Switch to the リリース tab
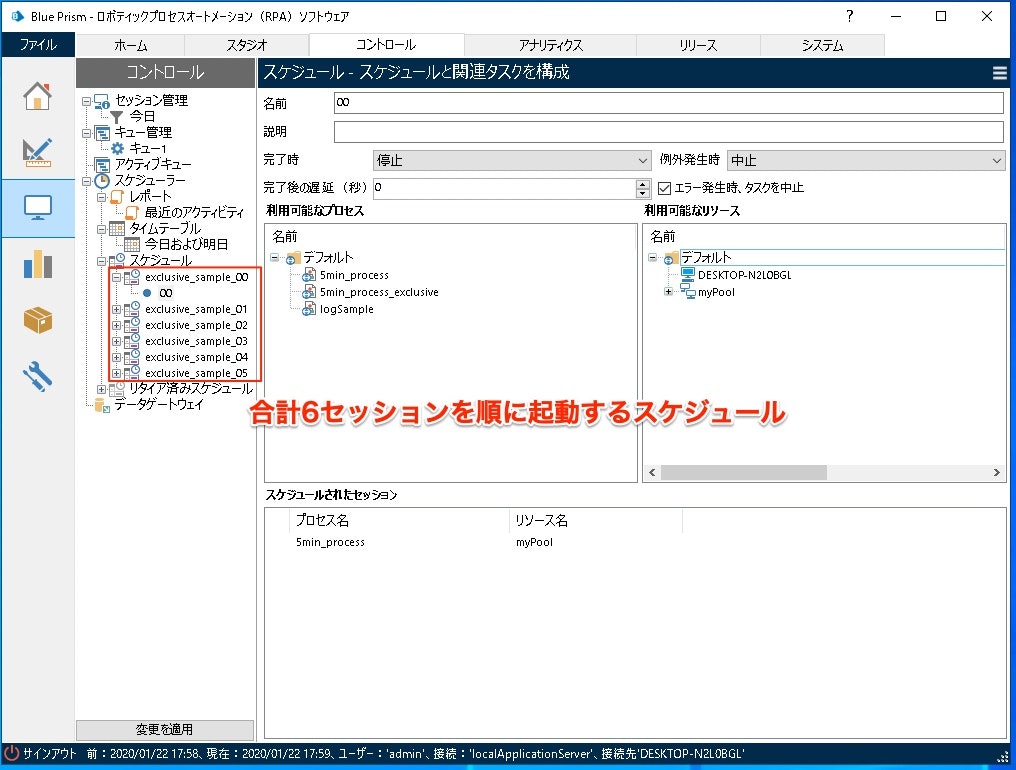Screen dimensions: 1016x770 point(698,45)
